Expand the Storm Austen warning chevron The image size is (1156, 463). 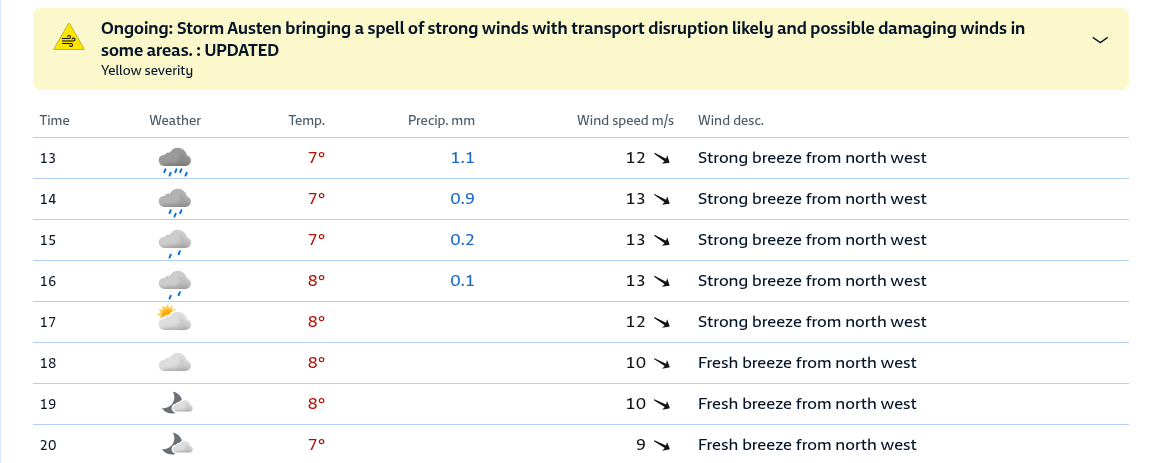[x=1099, y=40]
